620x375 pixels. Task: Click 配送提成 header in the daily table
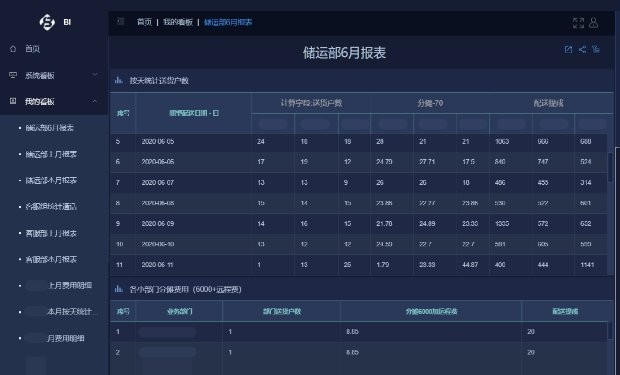click(x=548, y=103)
